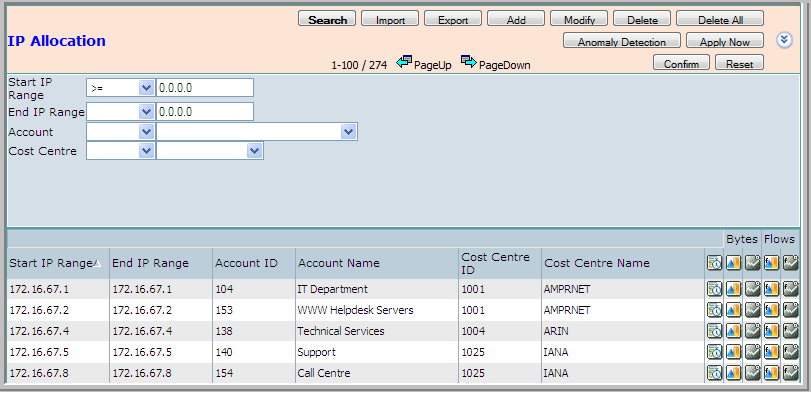This screenshot has width=811, height=393.
Task: Click the Import button
Action: pyautogui.click(x=390, y=19)
